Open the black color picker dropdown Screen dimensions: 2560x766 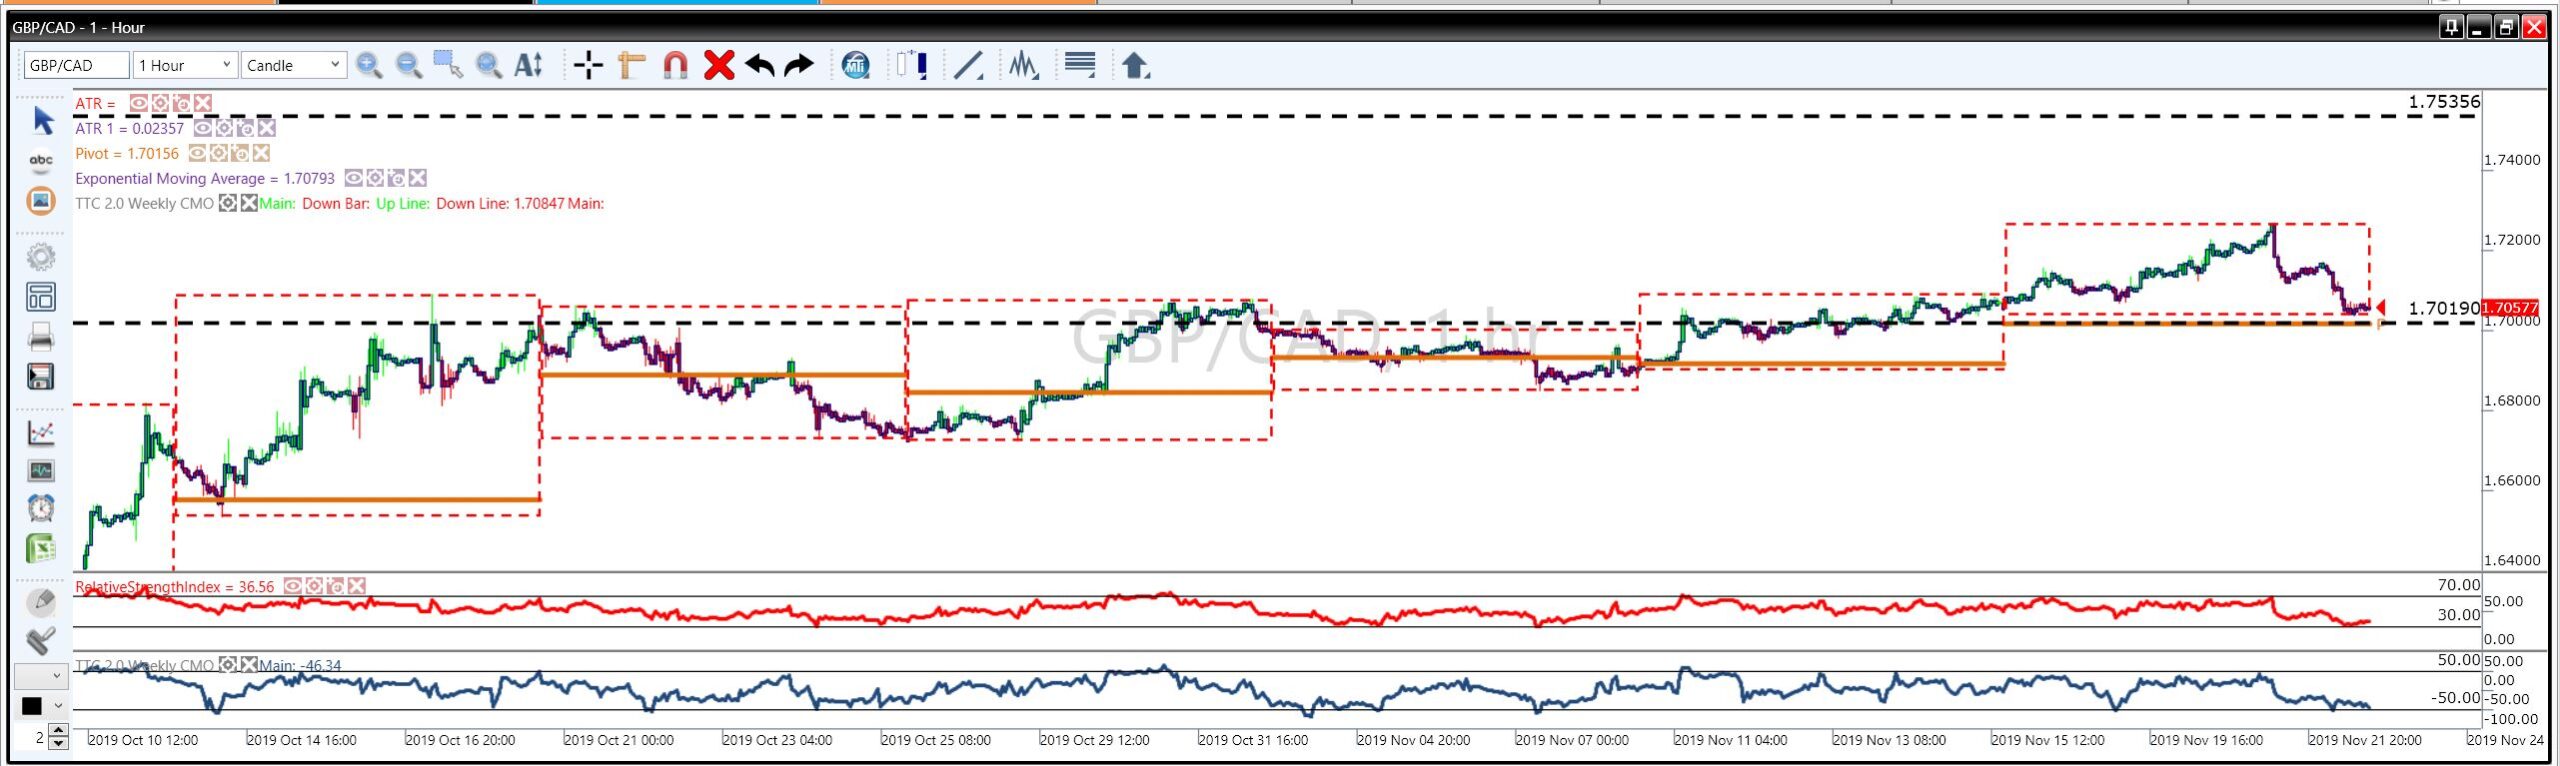(58, 706)
